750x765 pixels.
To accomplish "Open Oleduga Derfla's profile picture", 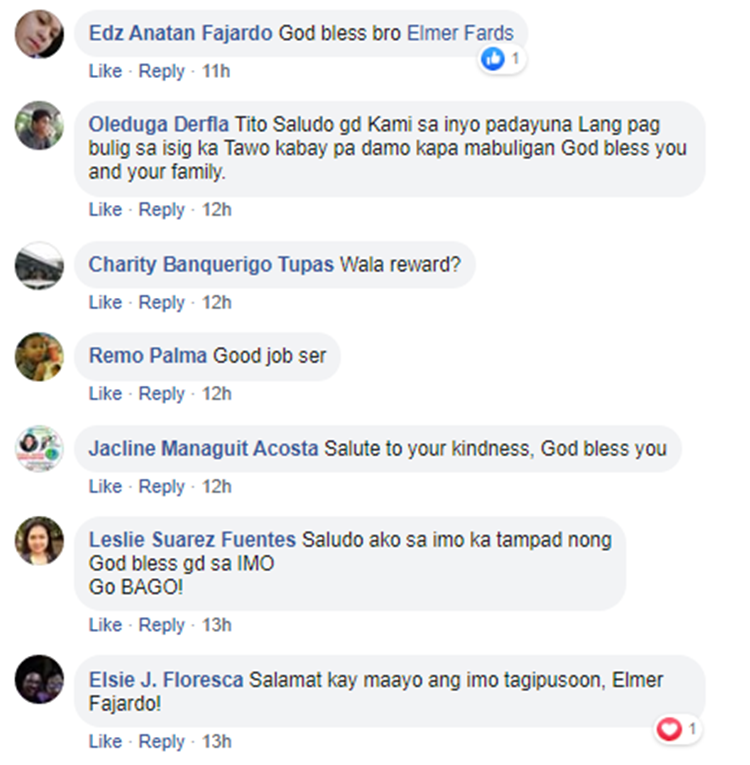I will (x=39, y=125).
